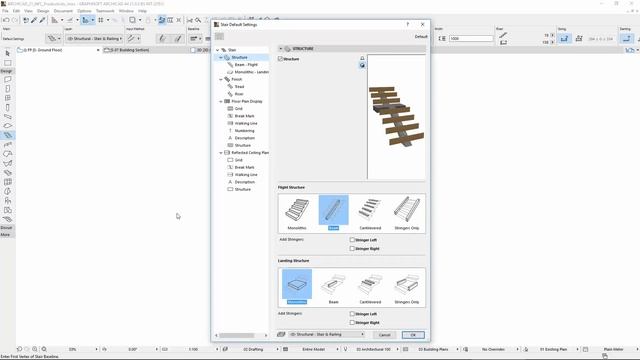Screen dimensions: 640x360
Task: Select the Arrow tool in the toolbox
Action: [x=7, y=53]
